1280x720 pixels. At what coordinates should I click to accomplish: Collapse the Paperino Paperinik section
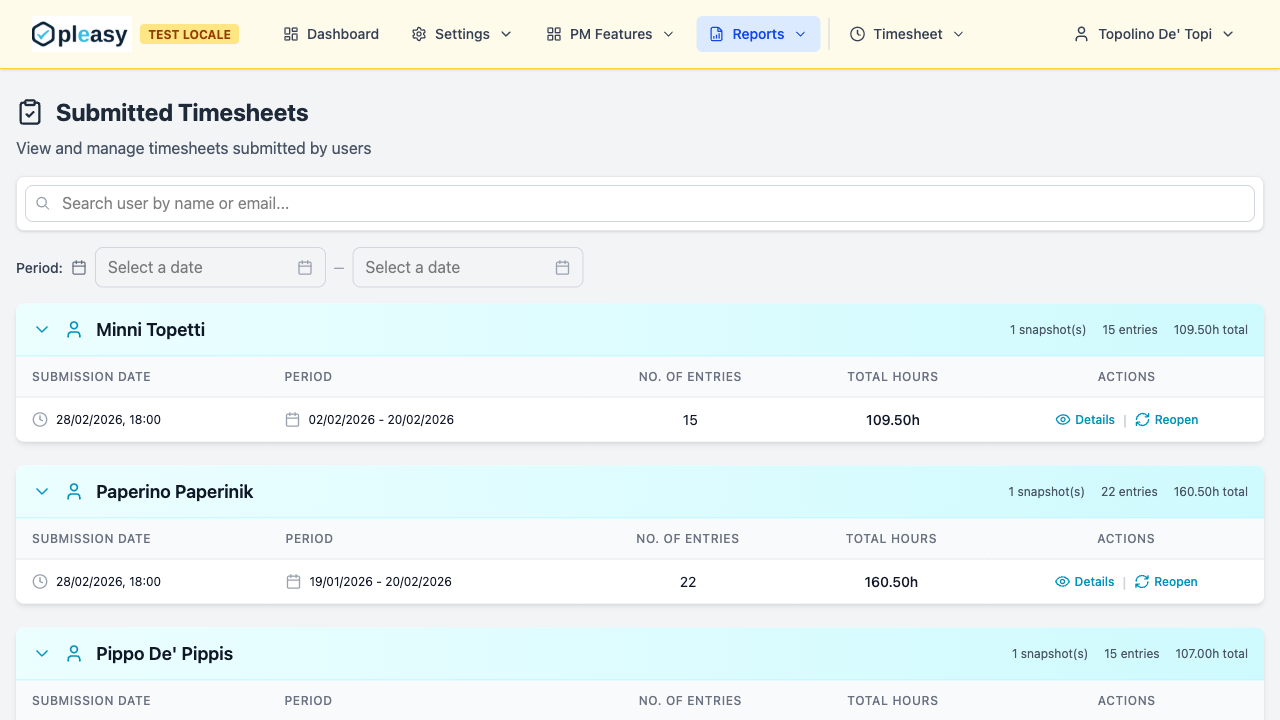point(42,492)
